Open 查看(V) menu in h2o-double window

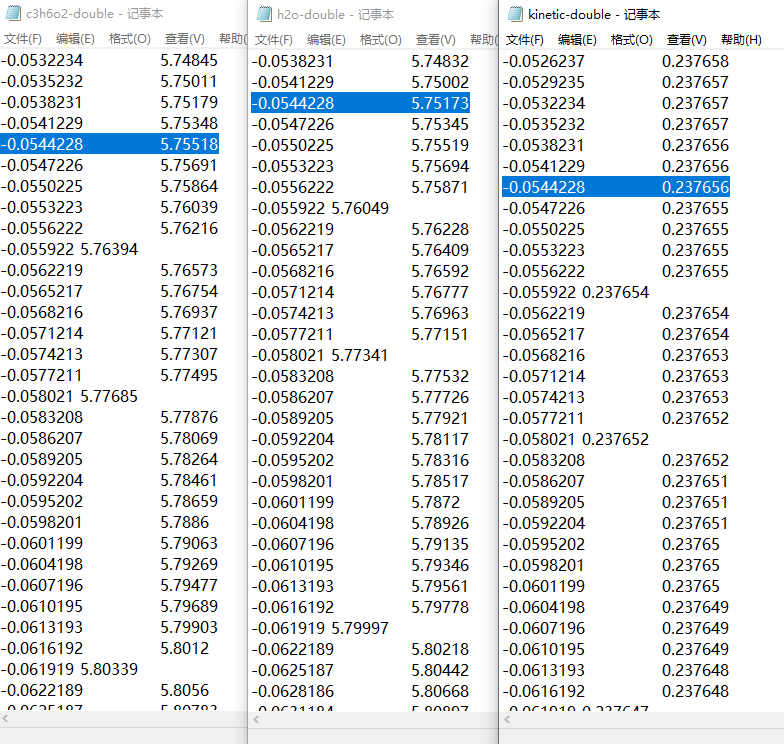pos(435,39)
